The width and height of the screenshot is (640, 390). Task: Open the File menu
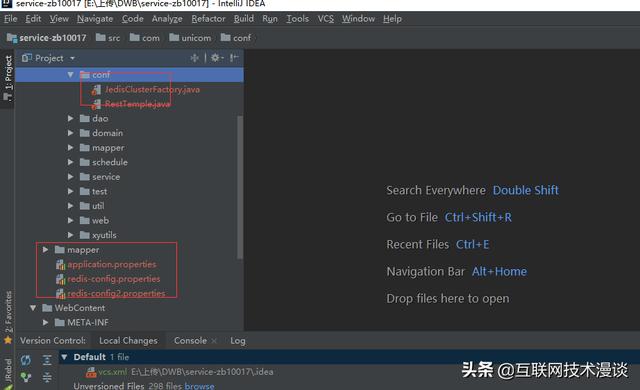click(11, 19)
